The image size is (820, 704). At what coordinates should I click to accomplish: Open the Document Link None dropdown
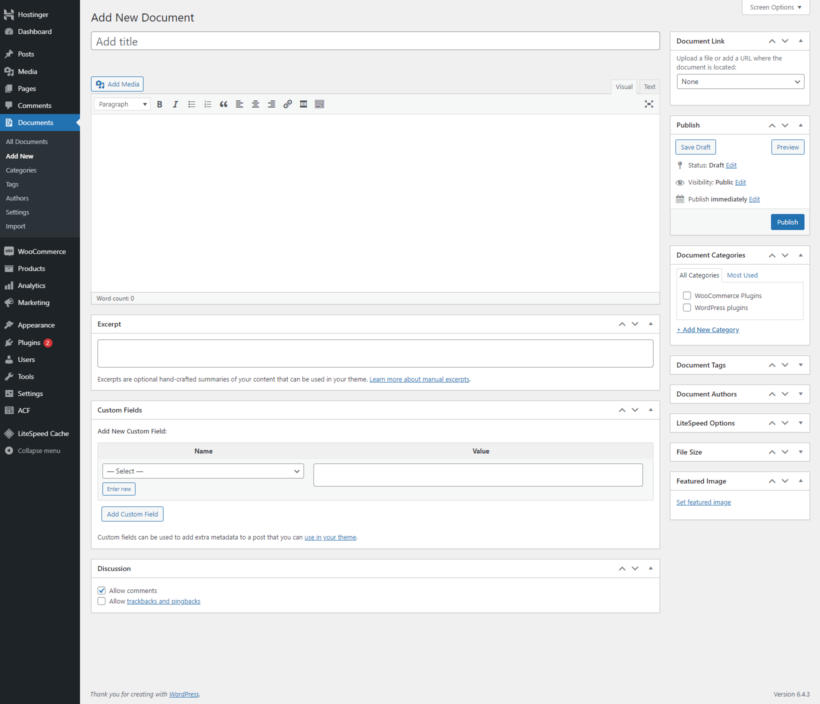(739, 81)
